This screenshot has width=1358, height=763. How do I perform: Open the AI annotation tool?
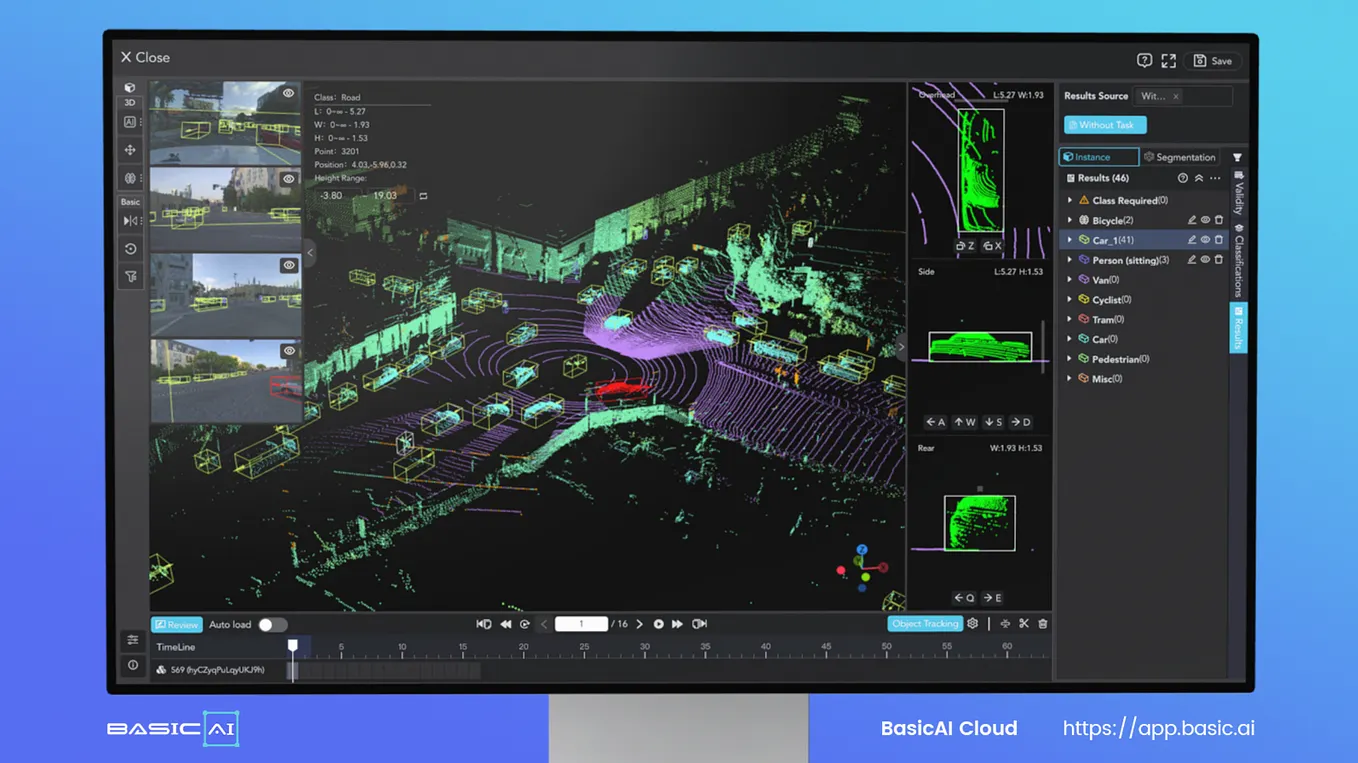click(129, 122)
